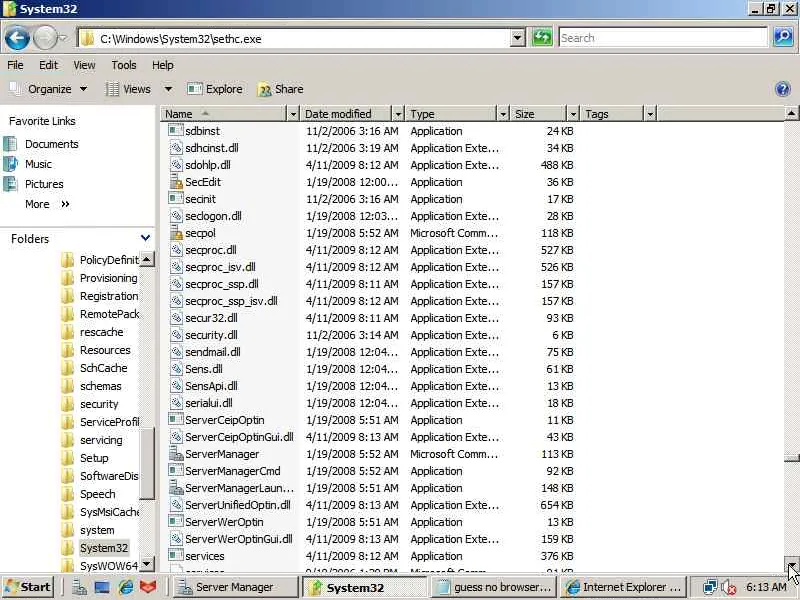Open the File menu
The width and height of the screenshot is (800, 600).
[15, 65]
